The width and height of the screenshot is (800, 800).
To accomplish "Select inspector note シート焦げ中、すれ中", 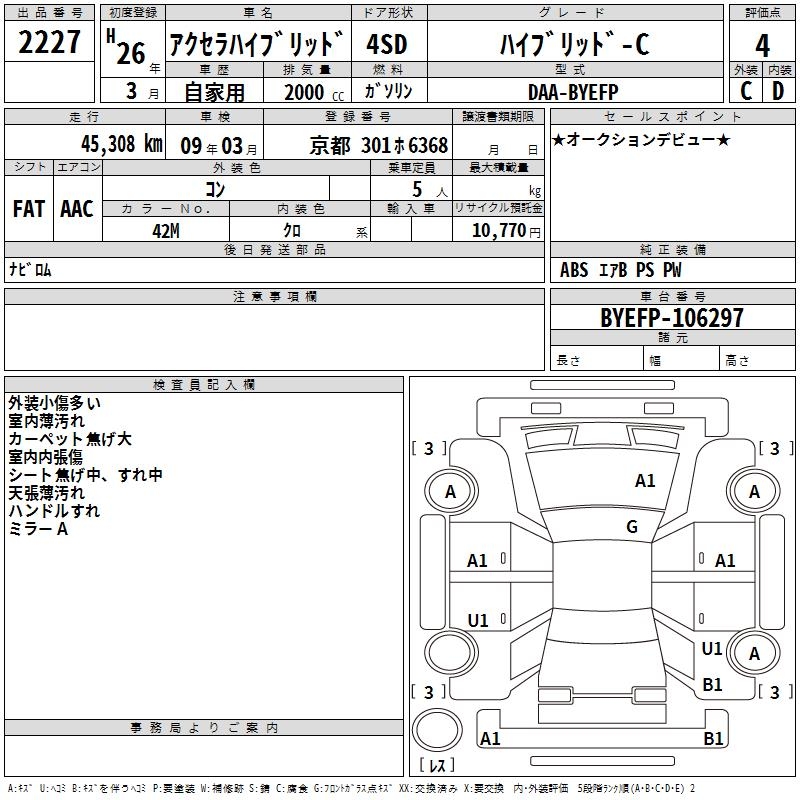I will pos(85,475).
